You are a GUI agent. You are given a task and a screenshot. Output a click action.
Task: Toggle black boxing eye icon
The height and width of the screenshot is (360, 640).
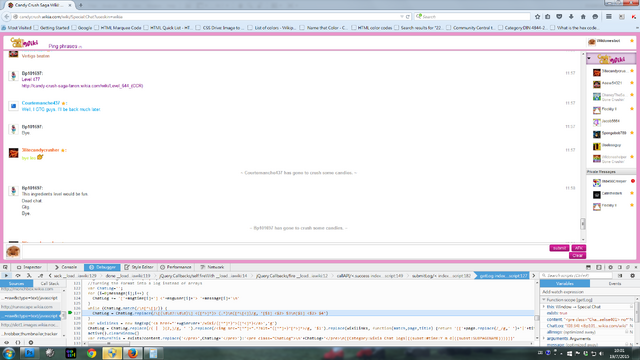click(6, 343)
